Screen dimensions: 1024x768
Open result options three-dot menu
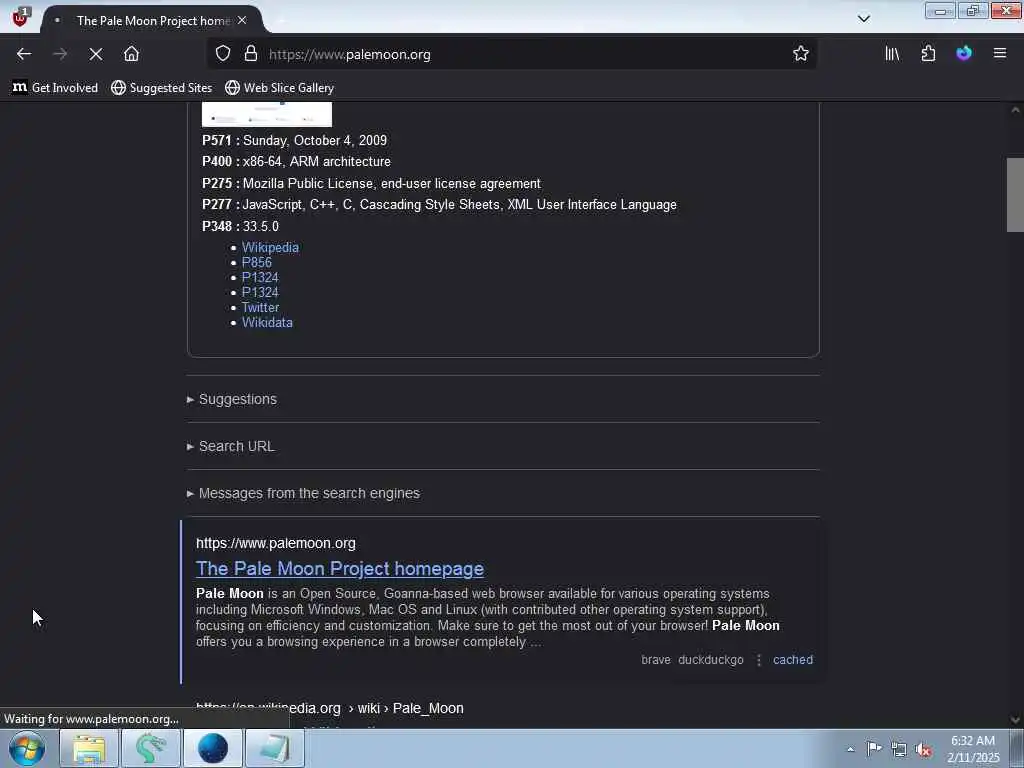coord(759,660)
